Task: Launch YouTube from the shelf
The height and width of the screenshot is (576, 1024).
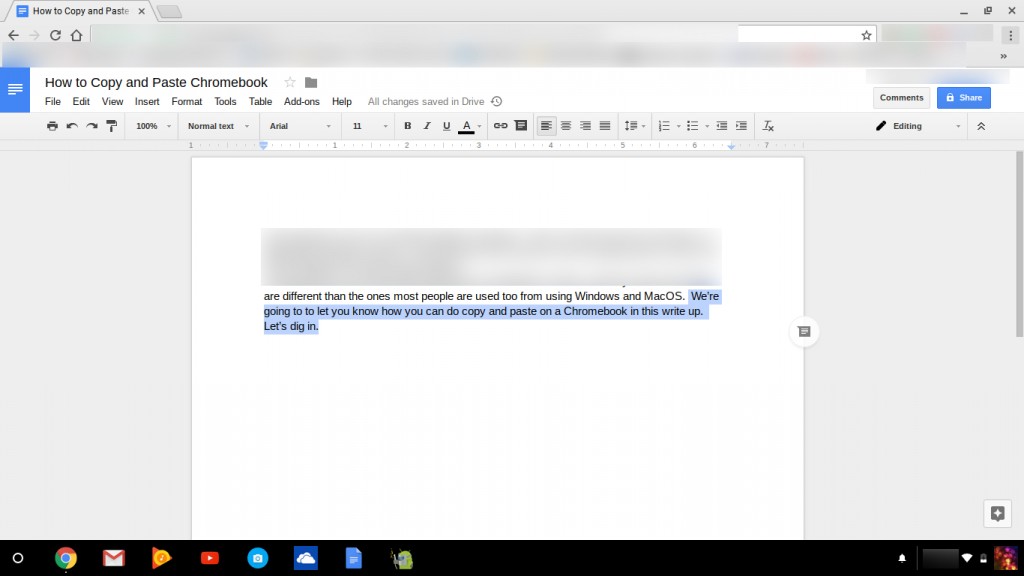Action: click(210, 558)
